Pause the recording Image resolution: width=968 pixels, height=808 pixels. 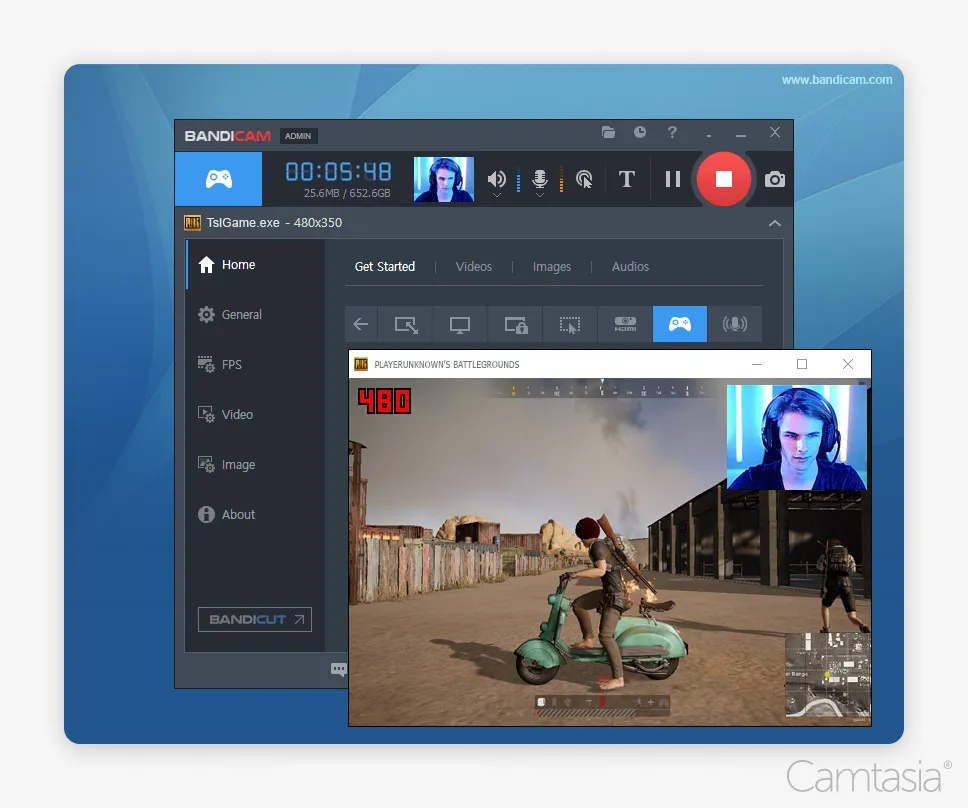[x=672, y=179]
